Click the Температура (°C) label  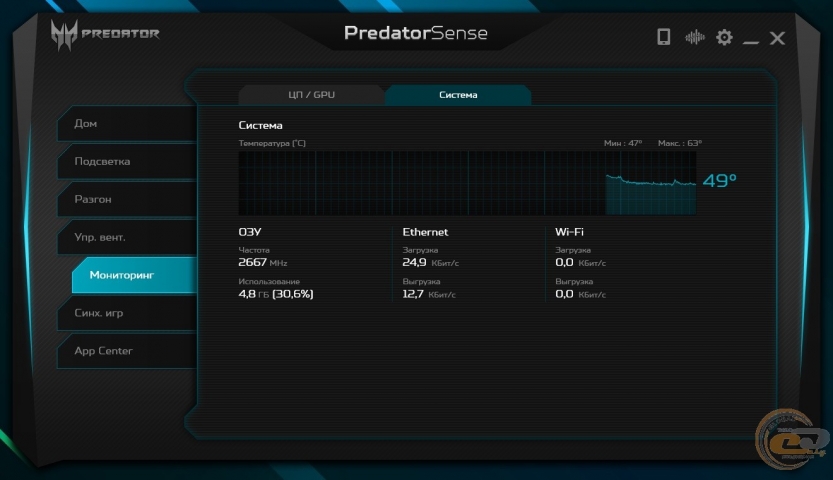(272, 143)
